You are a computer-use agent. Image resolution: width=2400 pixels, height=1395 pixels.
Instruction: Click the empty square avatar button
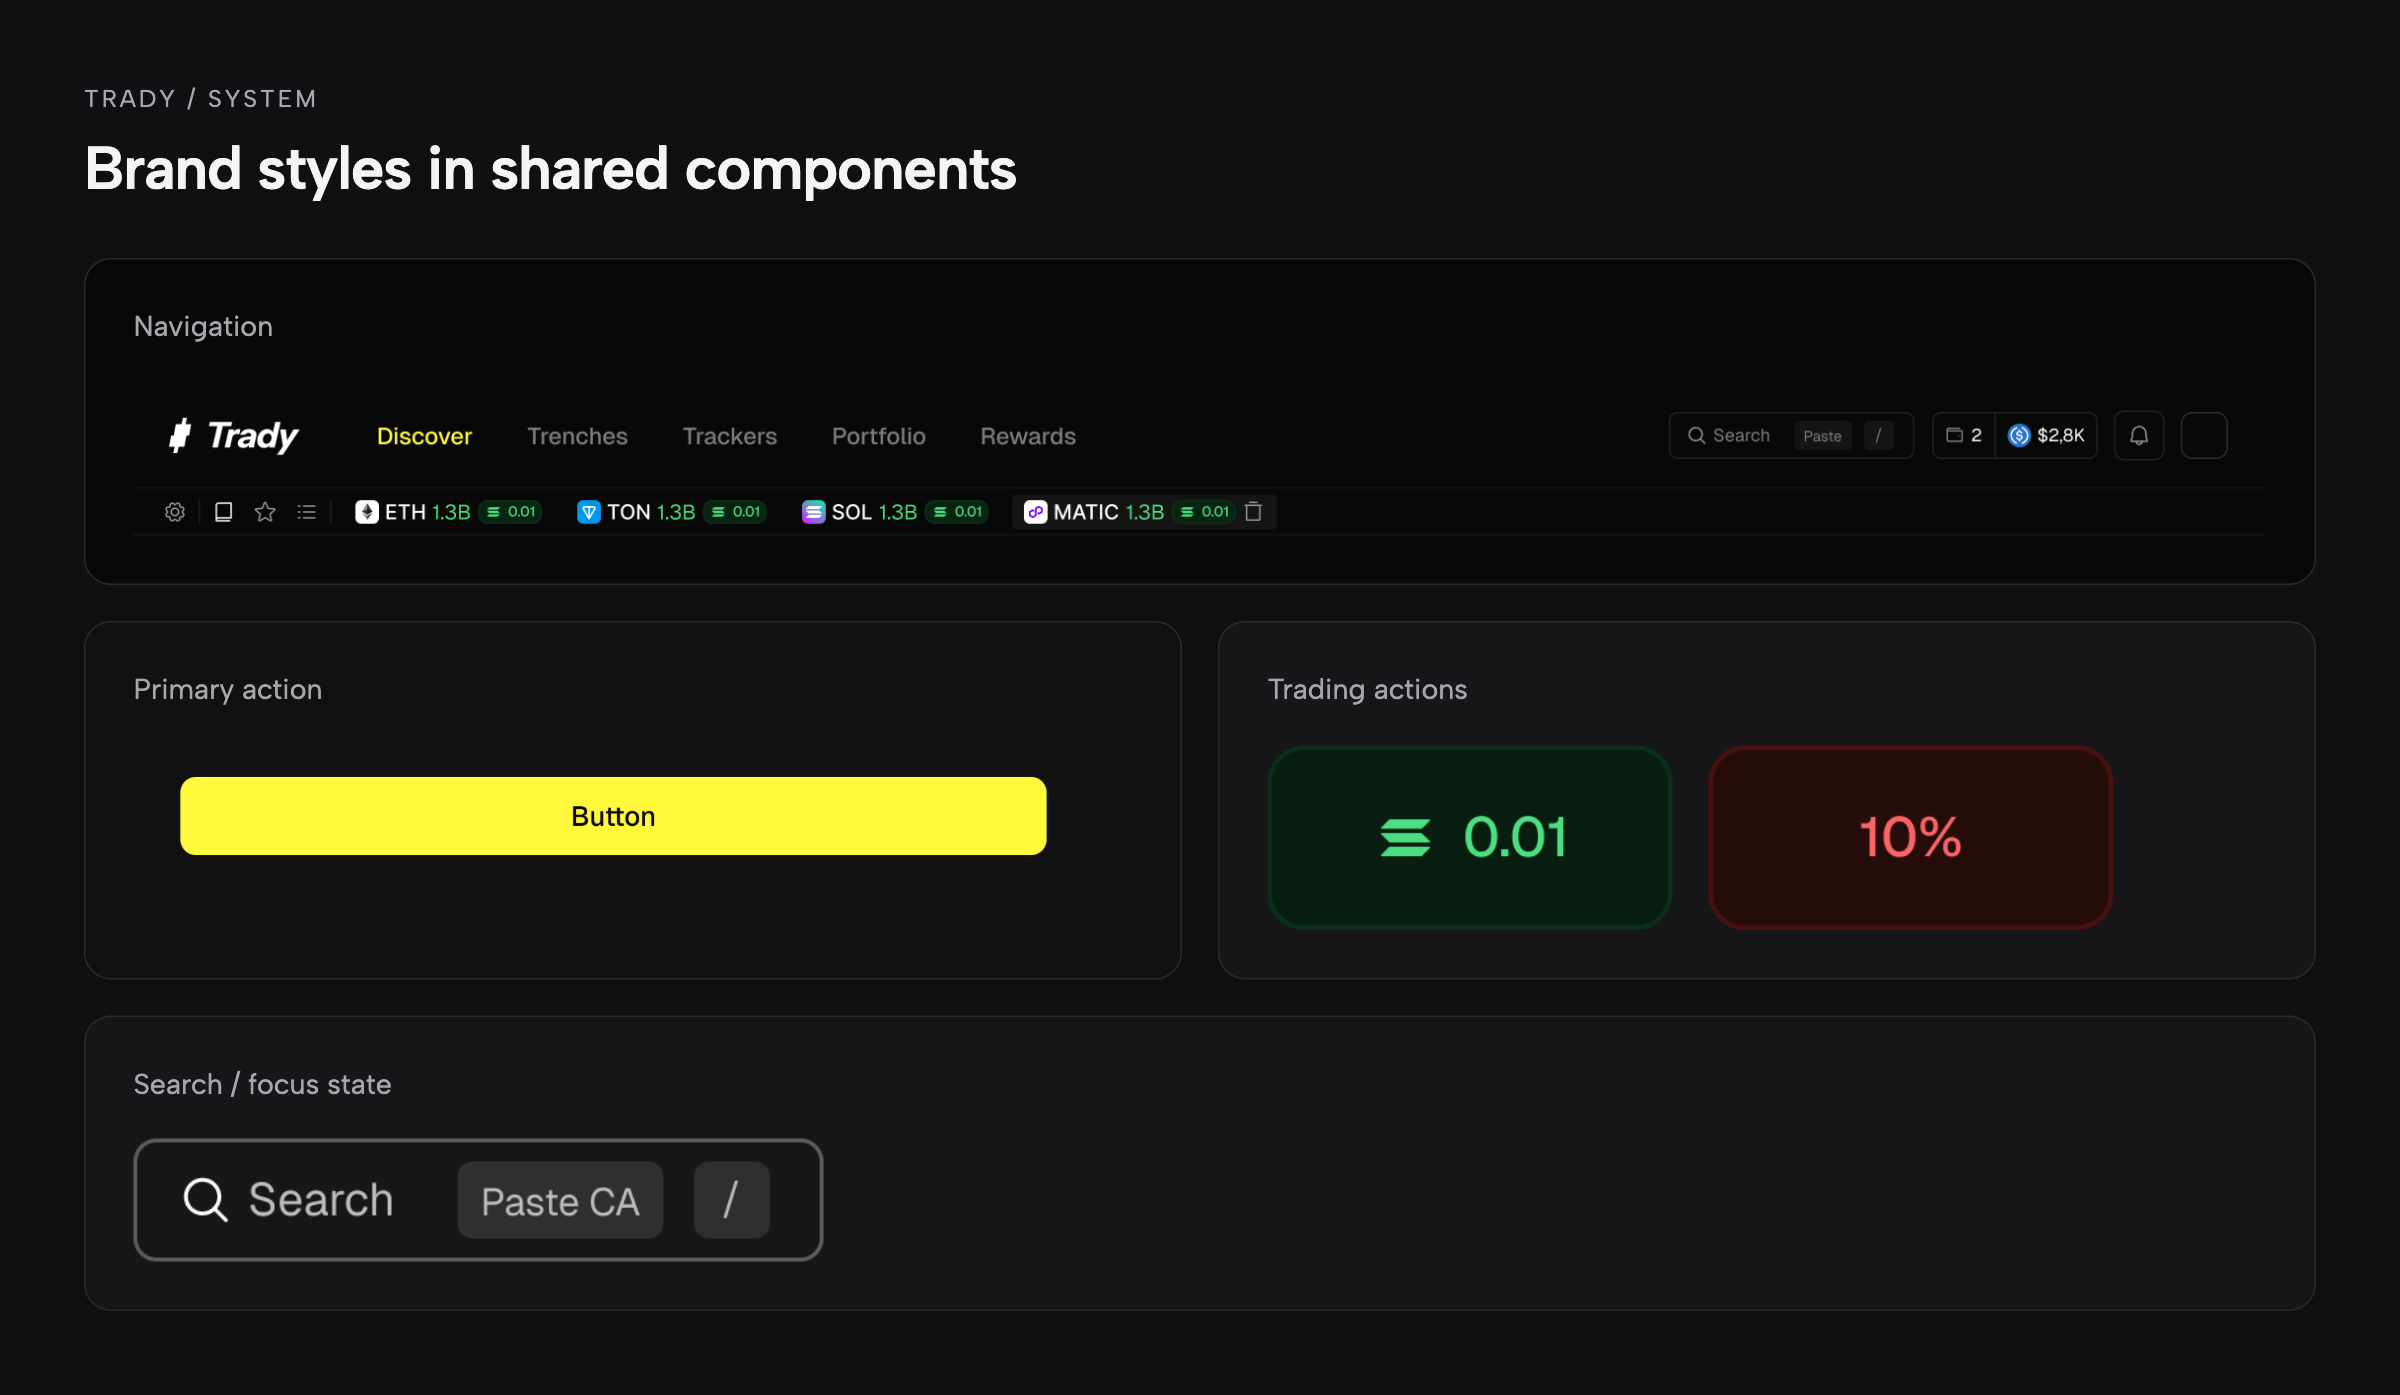coord(2204,436)
